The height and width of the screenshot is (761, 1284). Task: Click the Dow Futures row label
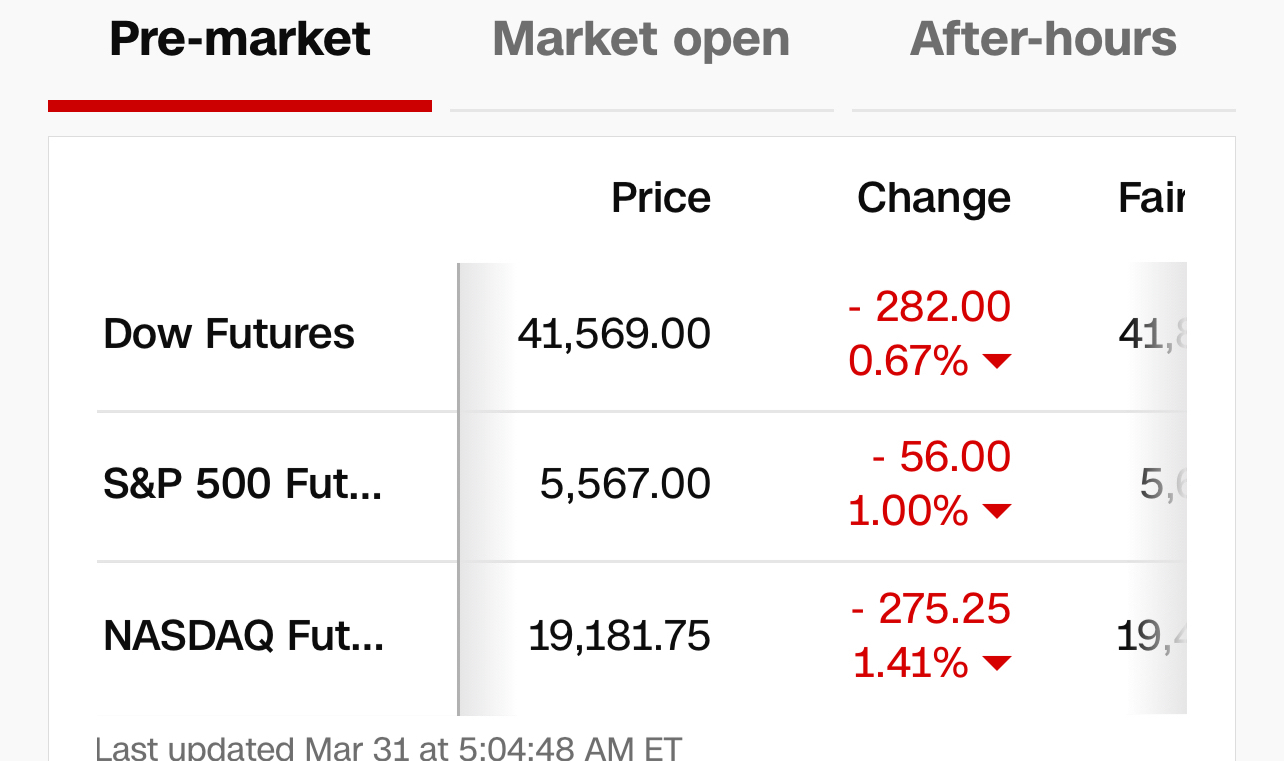[229, 334]
